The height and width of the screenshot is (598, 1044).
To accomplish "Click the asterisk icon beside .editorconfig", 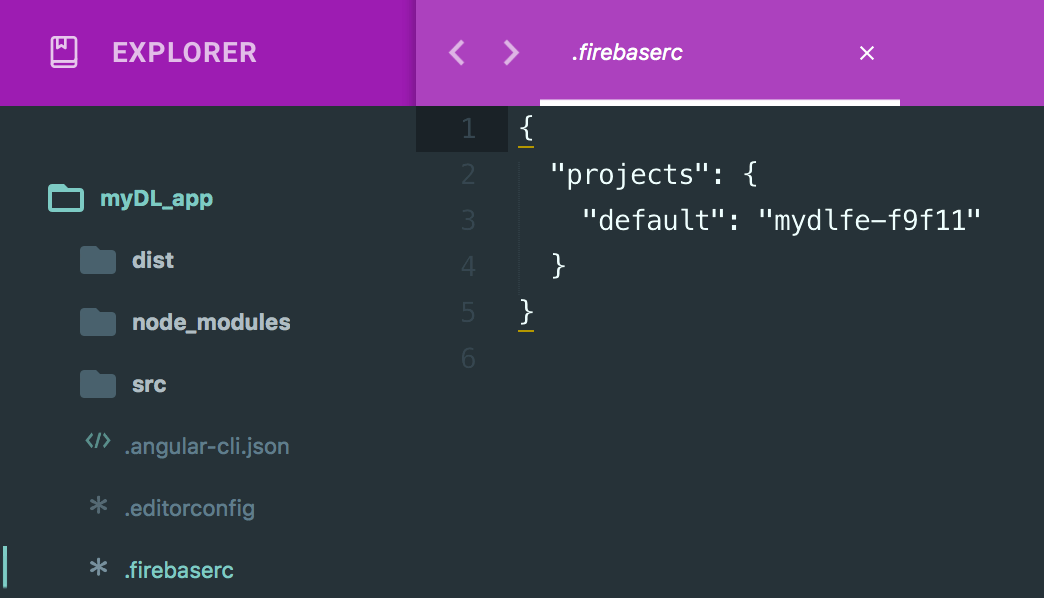I will point(98,507).
